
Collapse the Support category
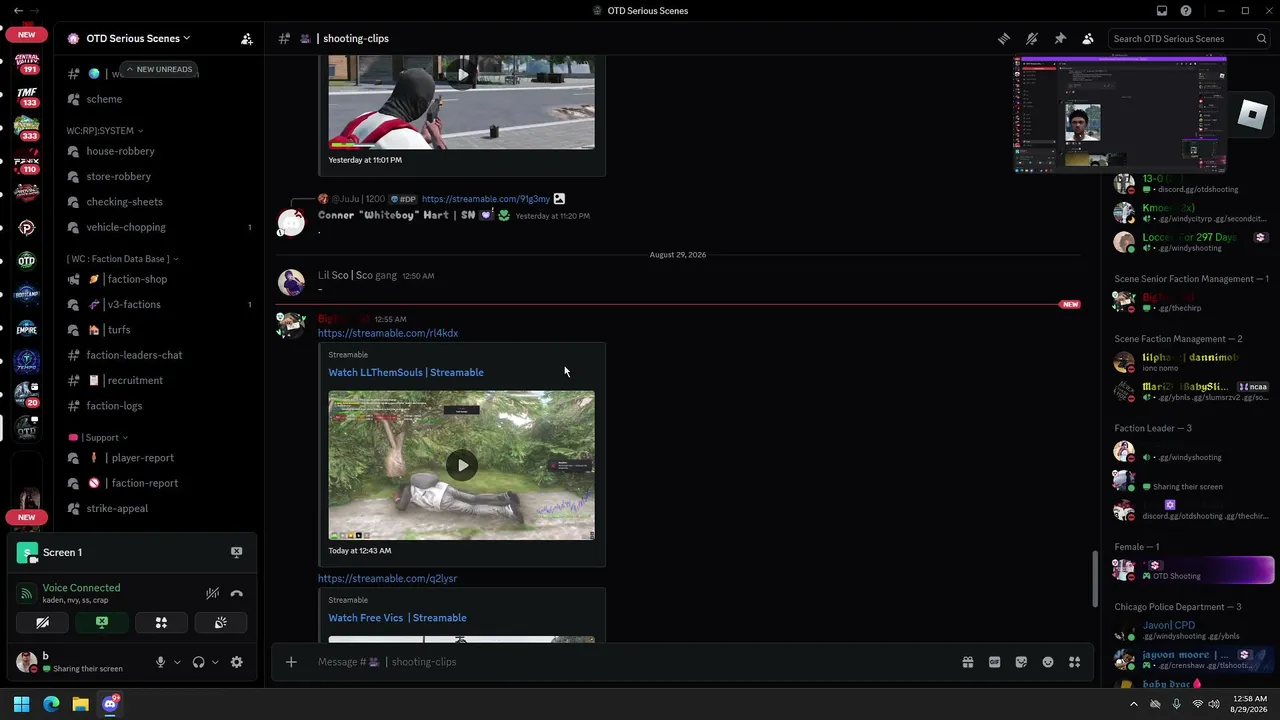click(98, 437)
